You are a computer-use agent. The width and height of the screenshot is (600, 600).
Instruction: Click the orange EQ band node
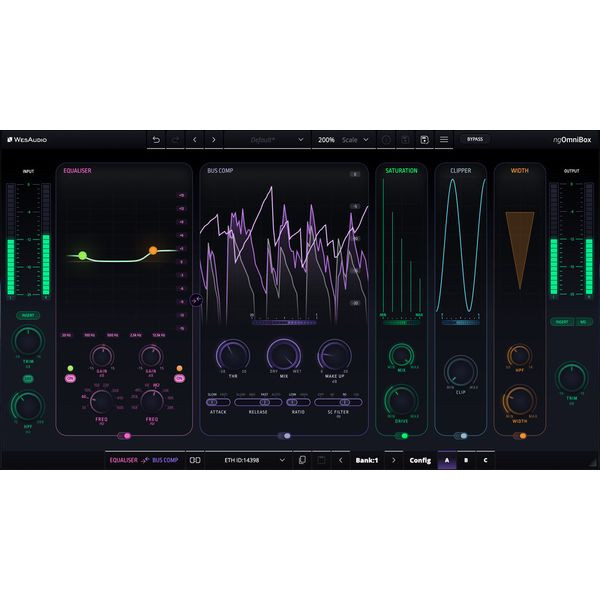[x=153, y=251]
